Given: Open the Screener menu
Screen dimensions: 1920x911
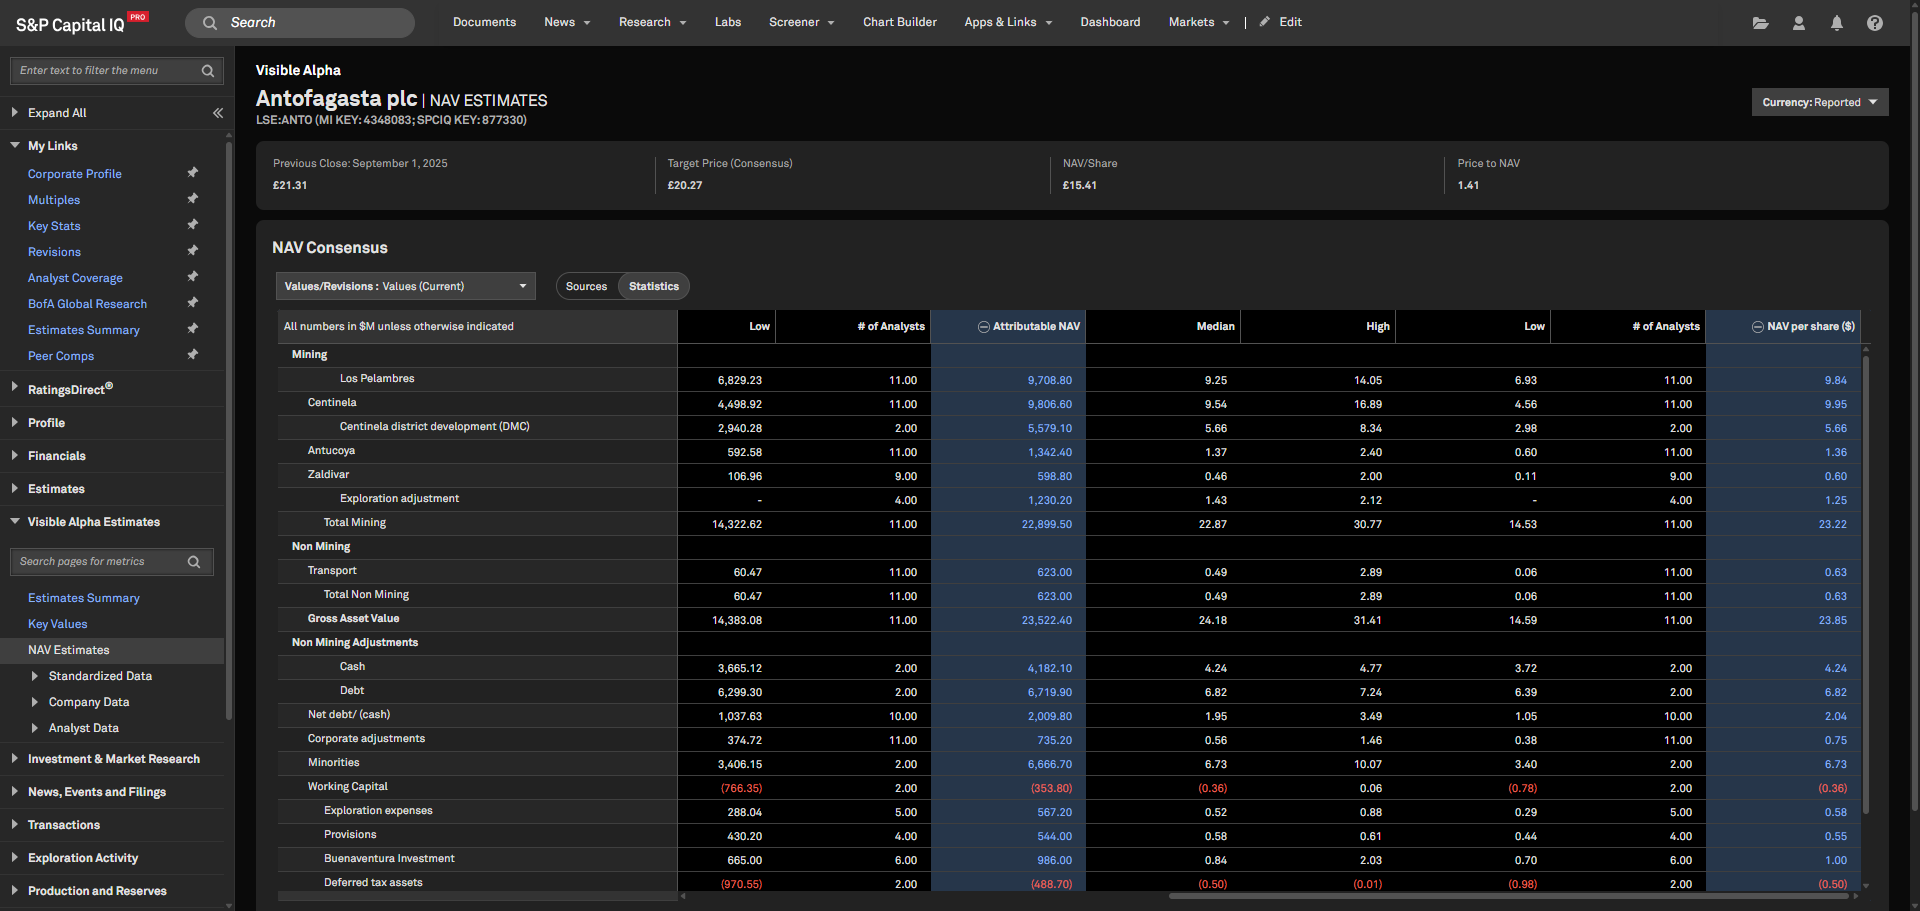Looking at the screenshot, I should (x=801, y=22).
